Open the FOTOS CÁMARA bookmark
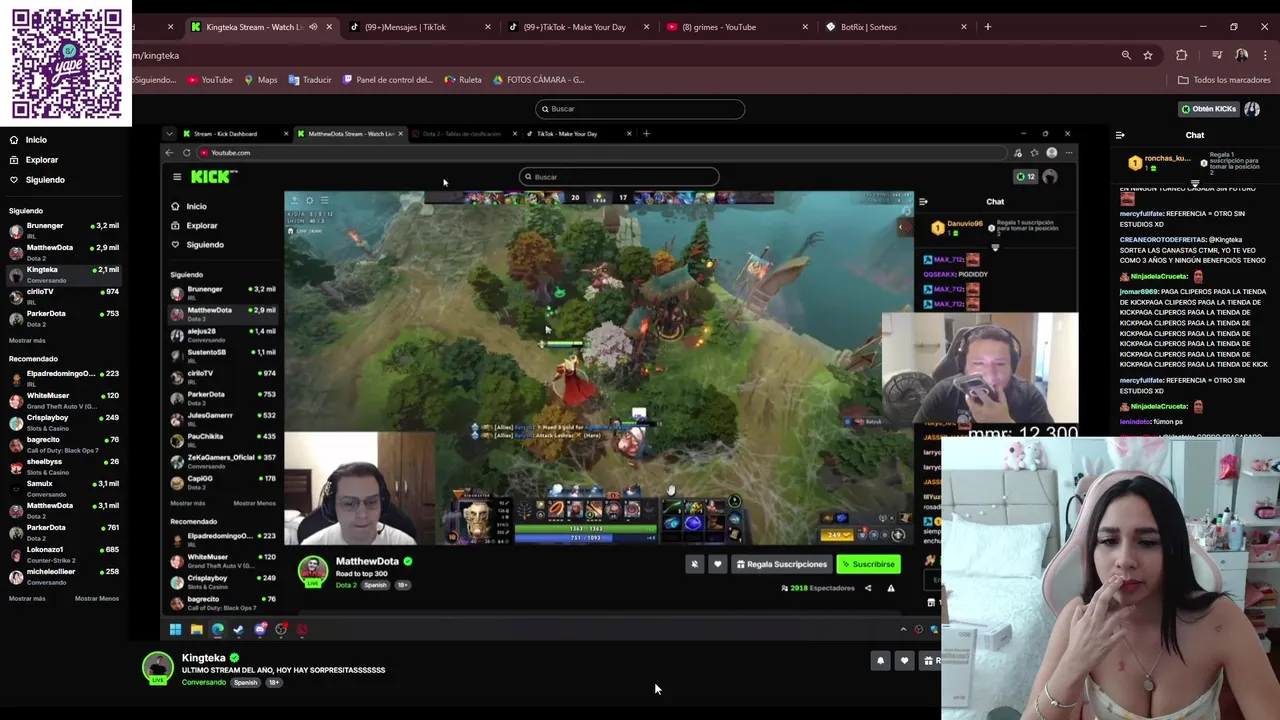Viewport: 1280px width, 720px height. pos(539,80)
